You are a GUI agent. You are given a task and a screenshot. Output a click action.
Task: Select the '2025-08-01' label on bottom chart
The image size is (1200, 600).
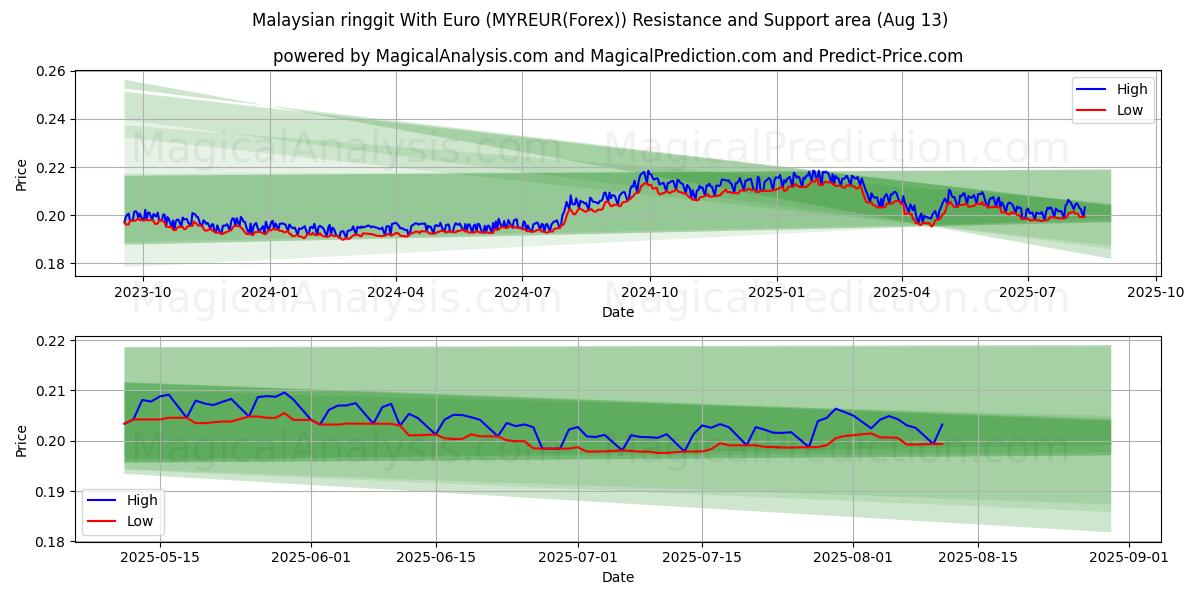[x=854, y=558]
